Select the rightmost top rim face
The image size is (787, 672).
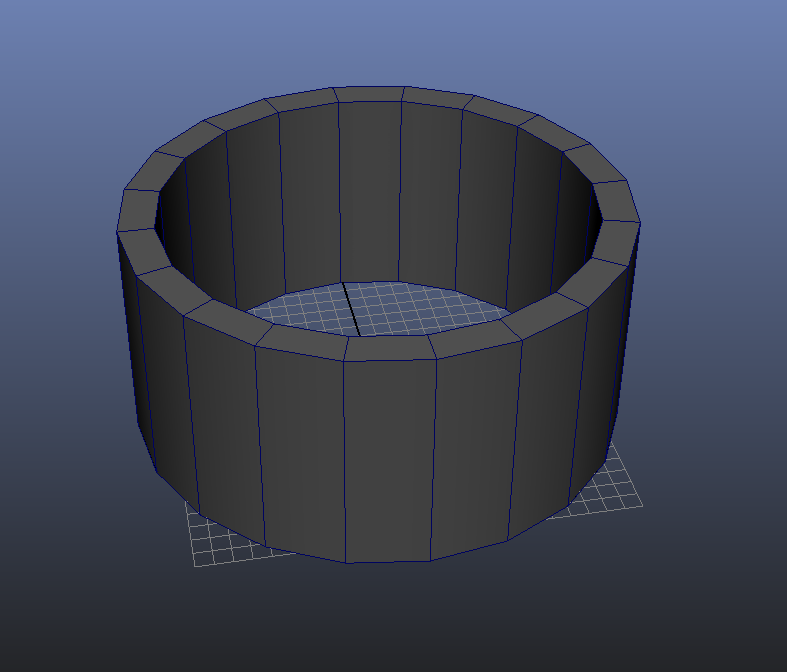pyautogui.click(x=622, y=201)
